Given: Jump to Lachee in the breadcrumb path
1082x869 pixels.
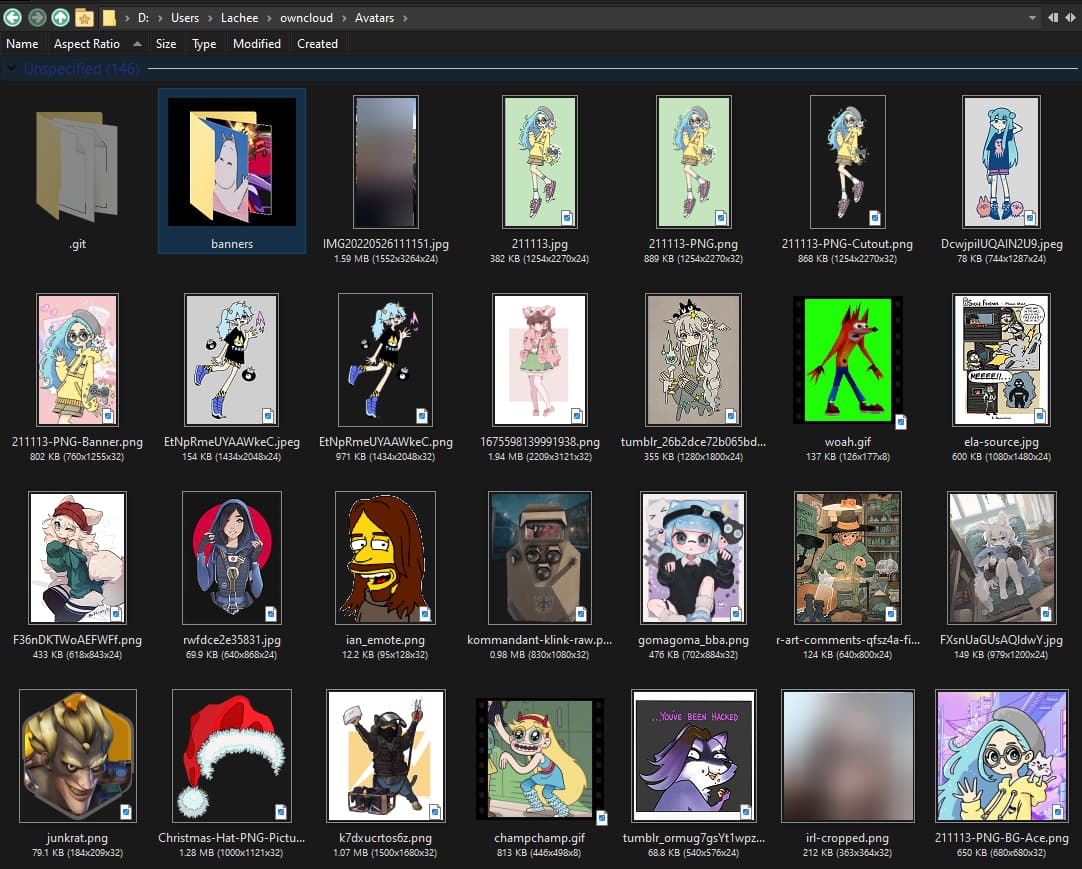Looking at the screenshot, I should [x=239, y=18].
